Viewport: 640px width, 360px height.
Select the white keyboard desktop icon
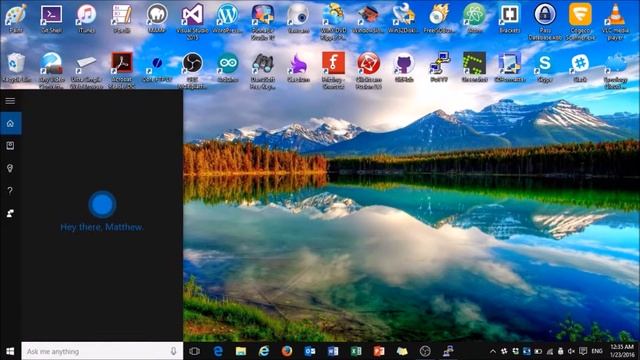[x=86, y=70]
